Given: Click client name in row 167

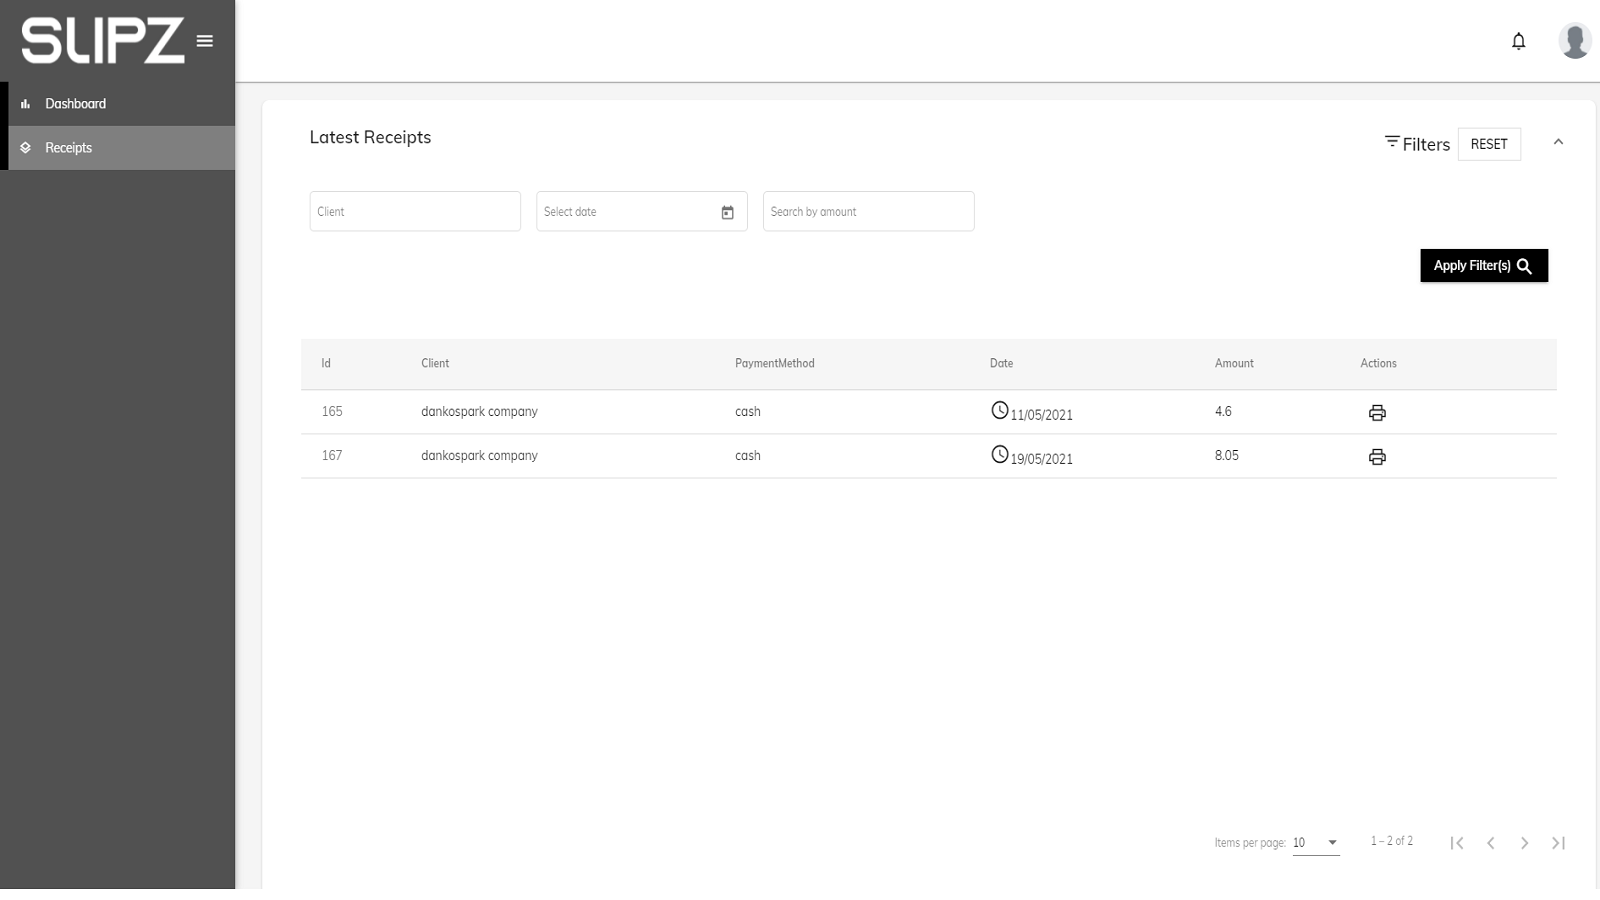Looking at the screenshot, I should (x=479, y=455).
